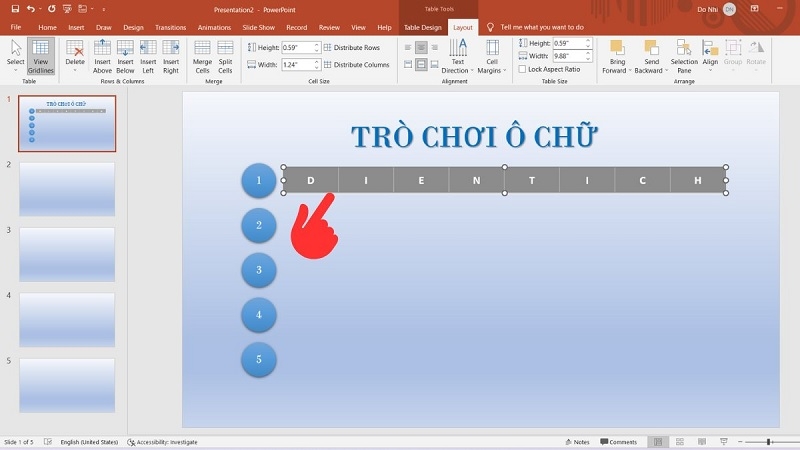Viewport: 800px width, 450px height.
Task: Toggle the Comments pane
Action: pos(618,442)
